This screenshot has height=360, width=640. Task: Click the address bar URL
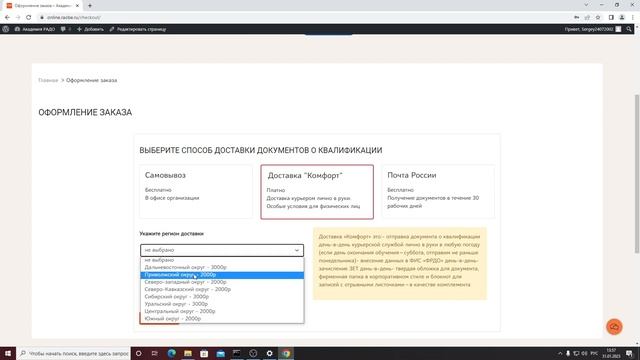point(74,18)
